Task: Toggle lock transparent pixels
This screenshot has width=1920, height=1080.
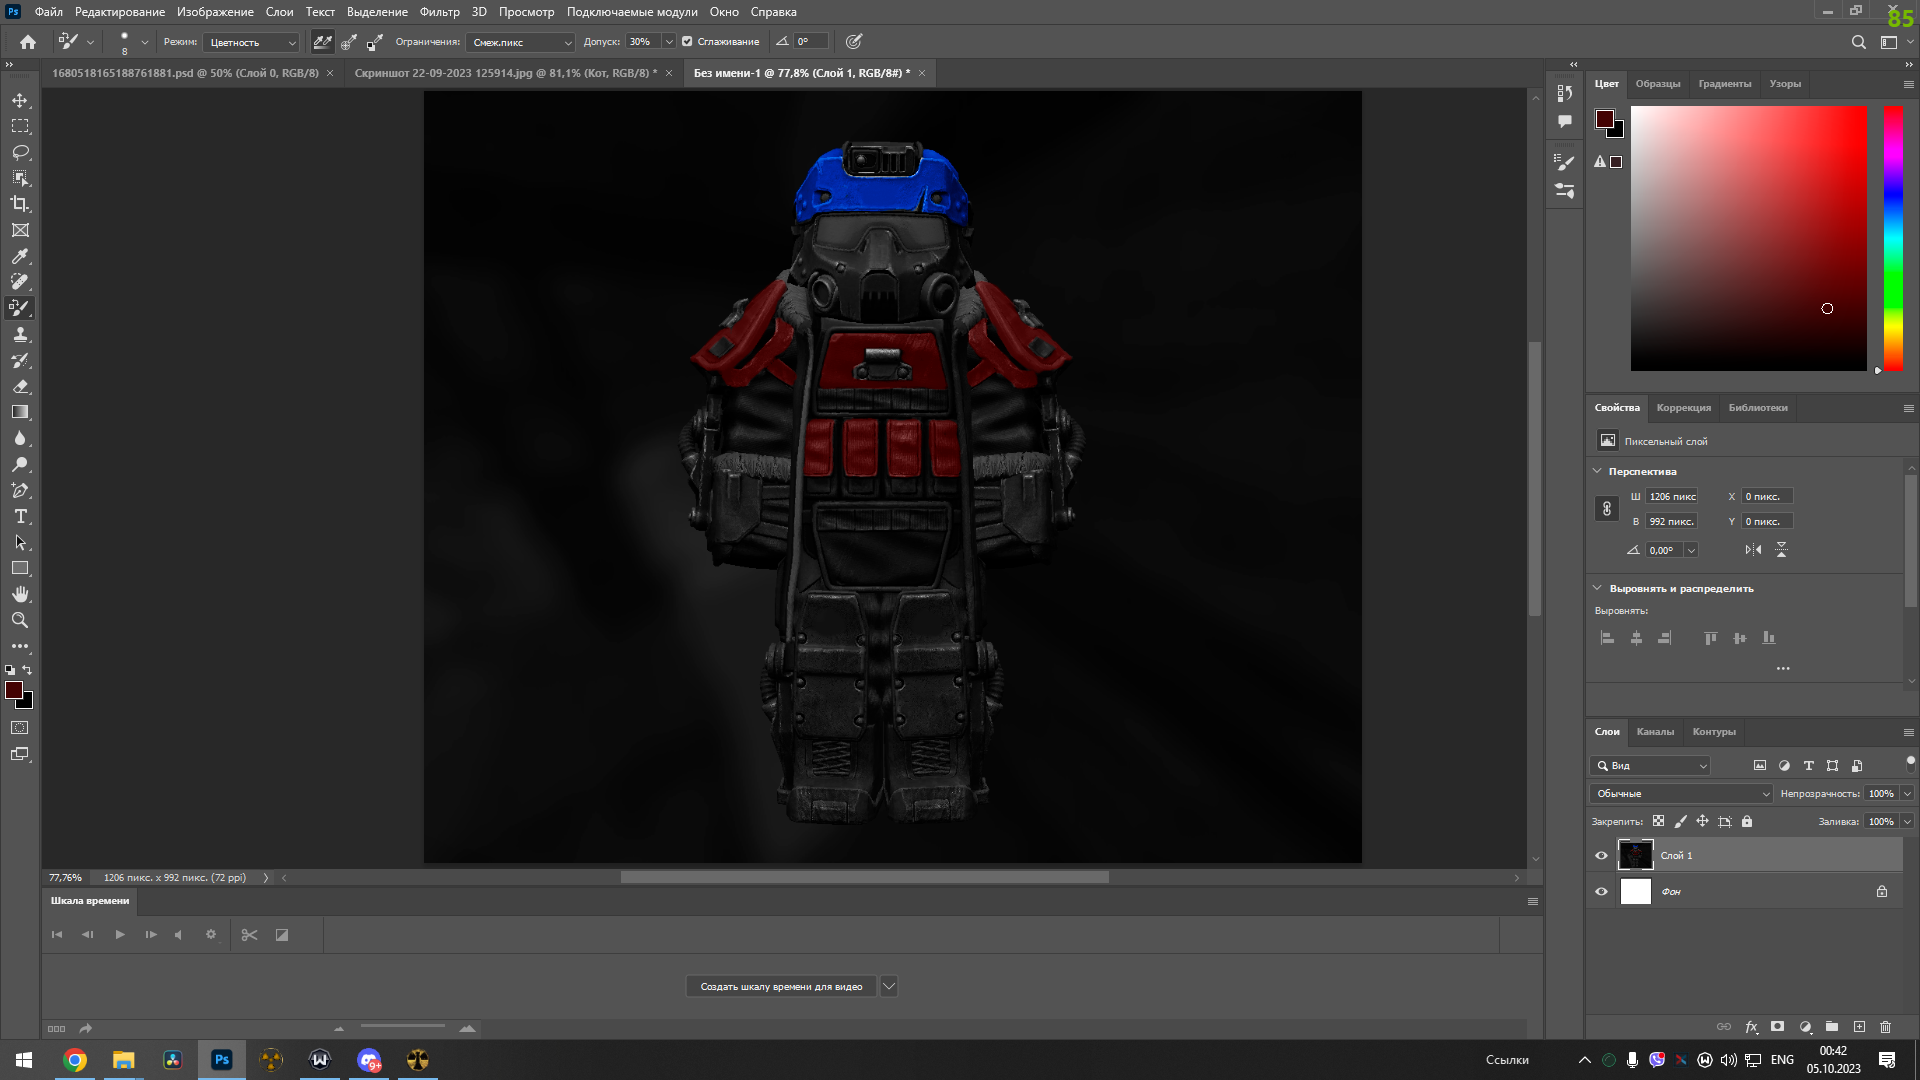Action: 1658,822
